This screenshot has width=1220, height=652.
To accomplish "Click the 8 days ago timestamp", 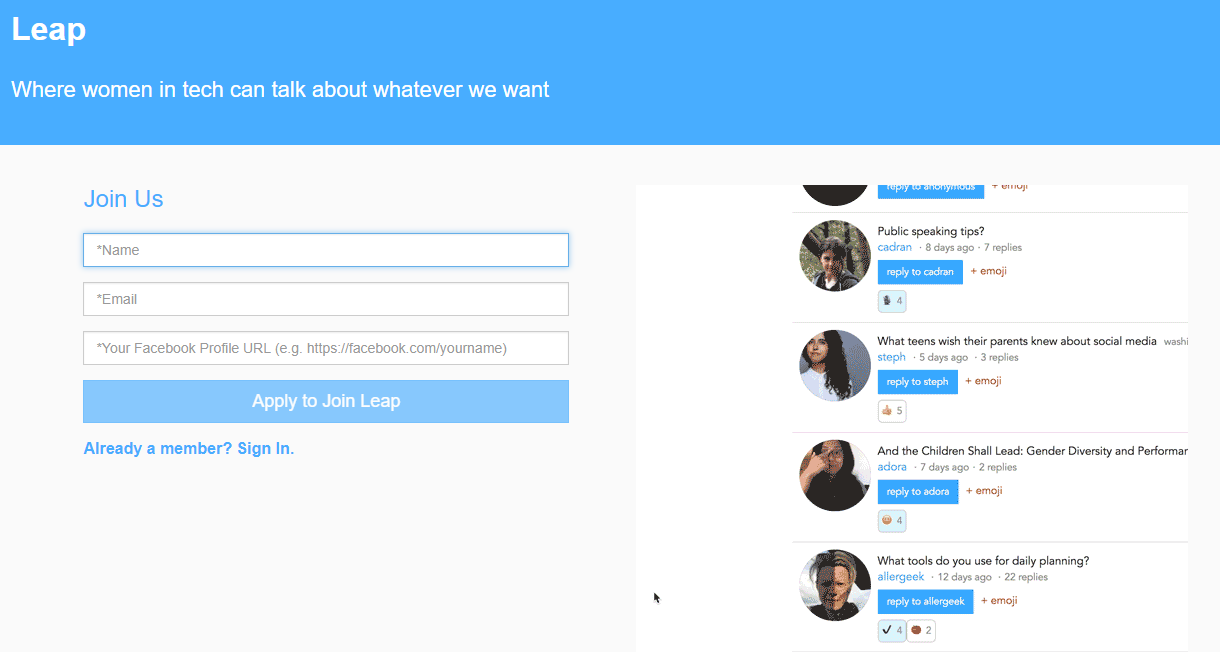I will (950, 247).
